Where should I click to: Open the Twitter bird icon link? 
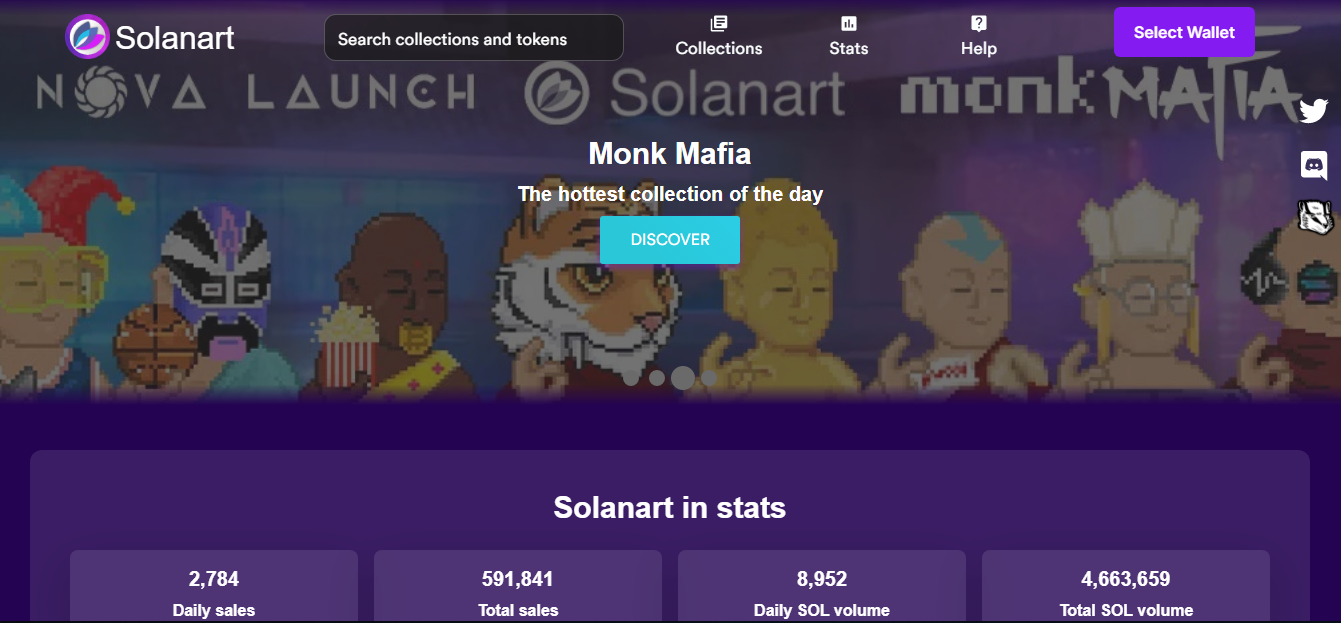[x=1313, y=110]
